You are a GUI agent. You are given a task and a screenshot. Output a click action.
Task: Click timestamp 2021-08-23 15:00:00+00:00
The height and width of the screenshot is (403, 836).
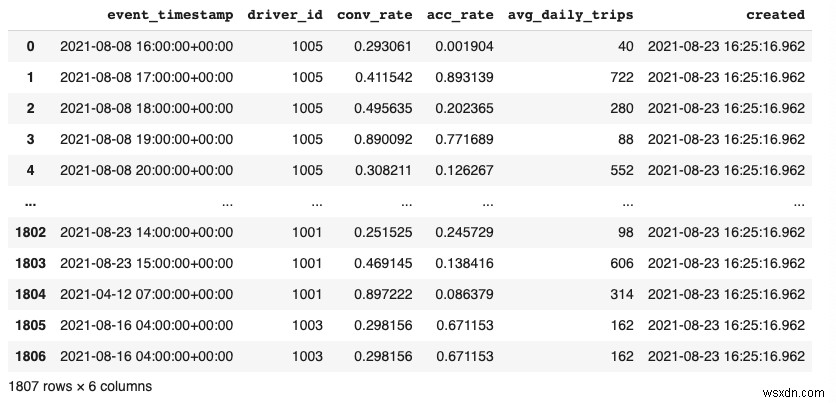pos(147,263)
